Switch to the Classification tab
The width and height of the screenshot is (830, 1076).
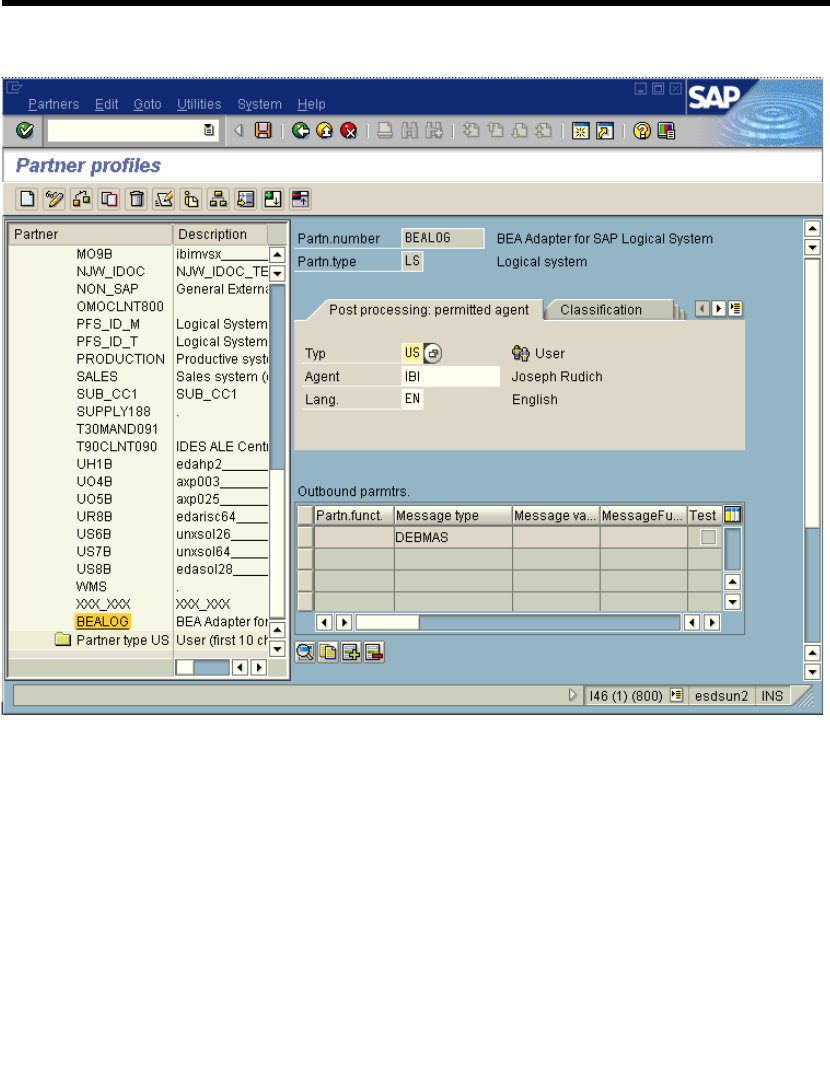coord(602,310)
